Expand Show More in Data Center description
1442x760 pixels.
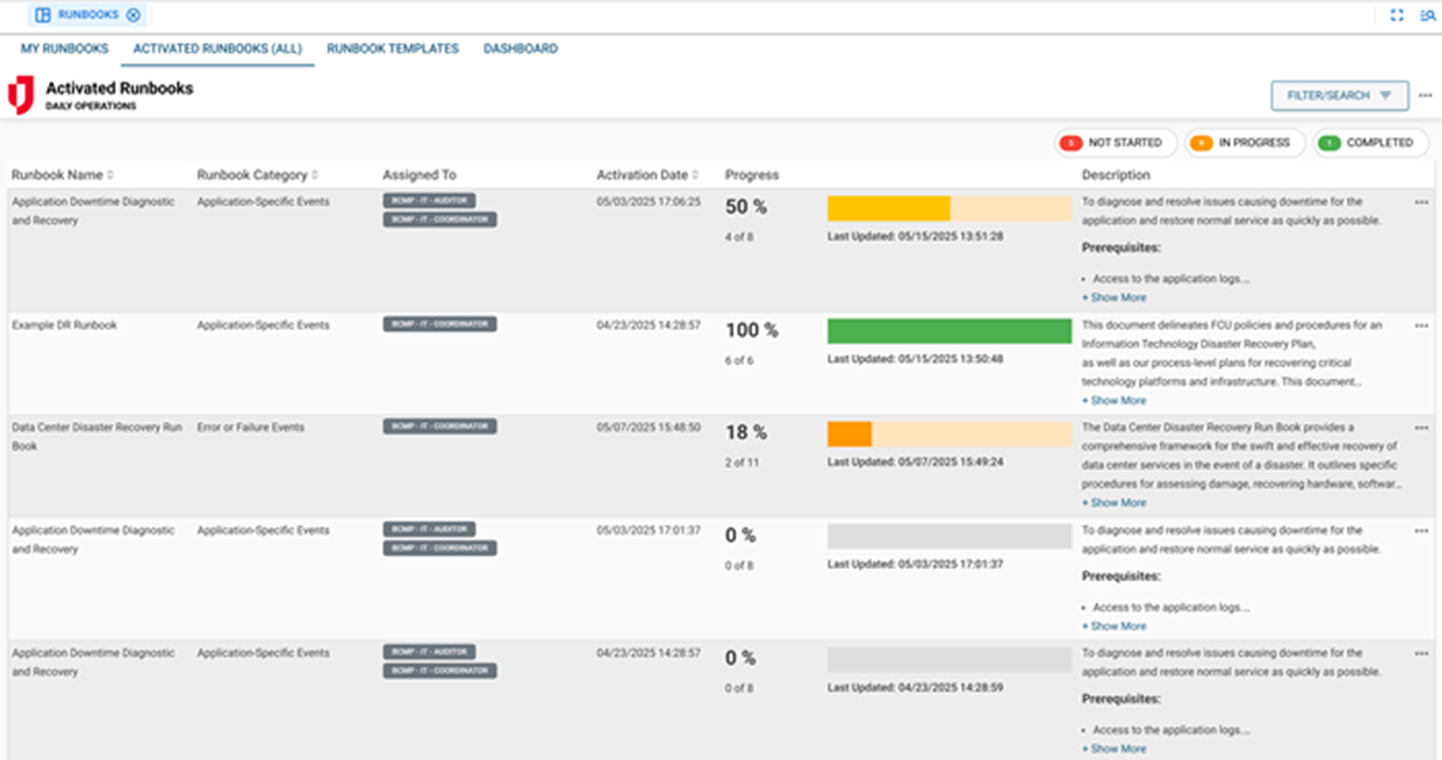point(1114,503)
